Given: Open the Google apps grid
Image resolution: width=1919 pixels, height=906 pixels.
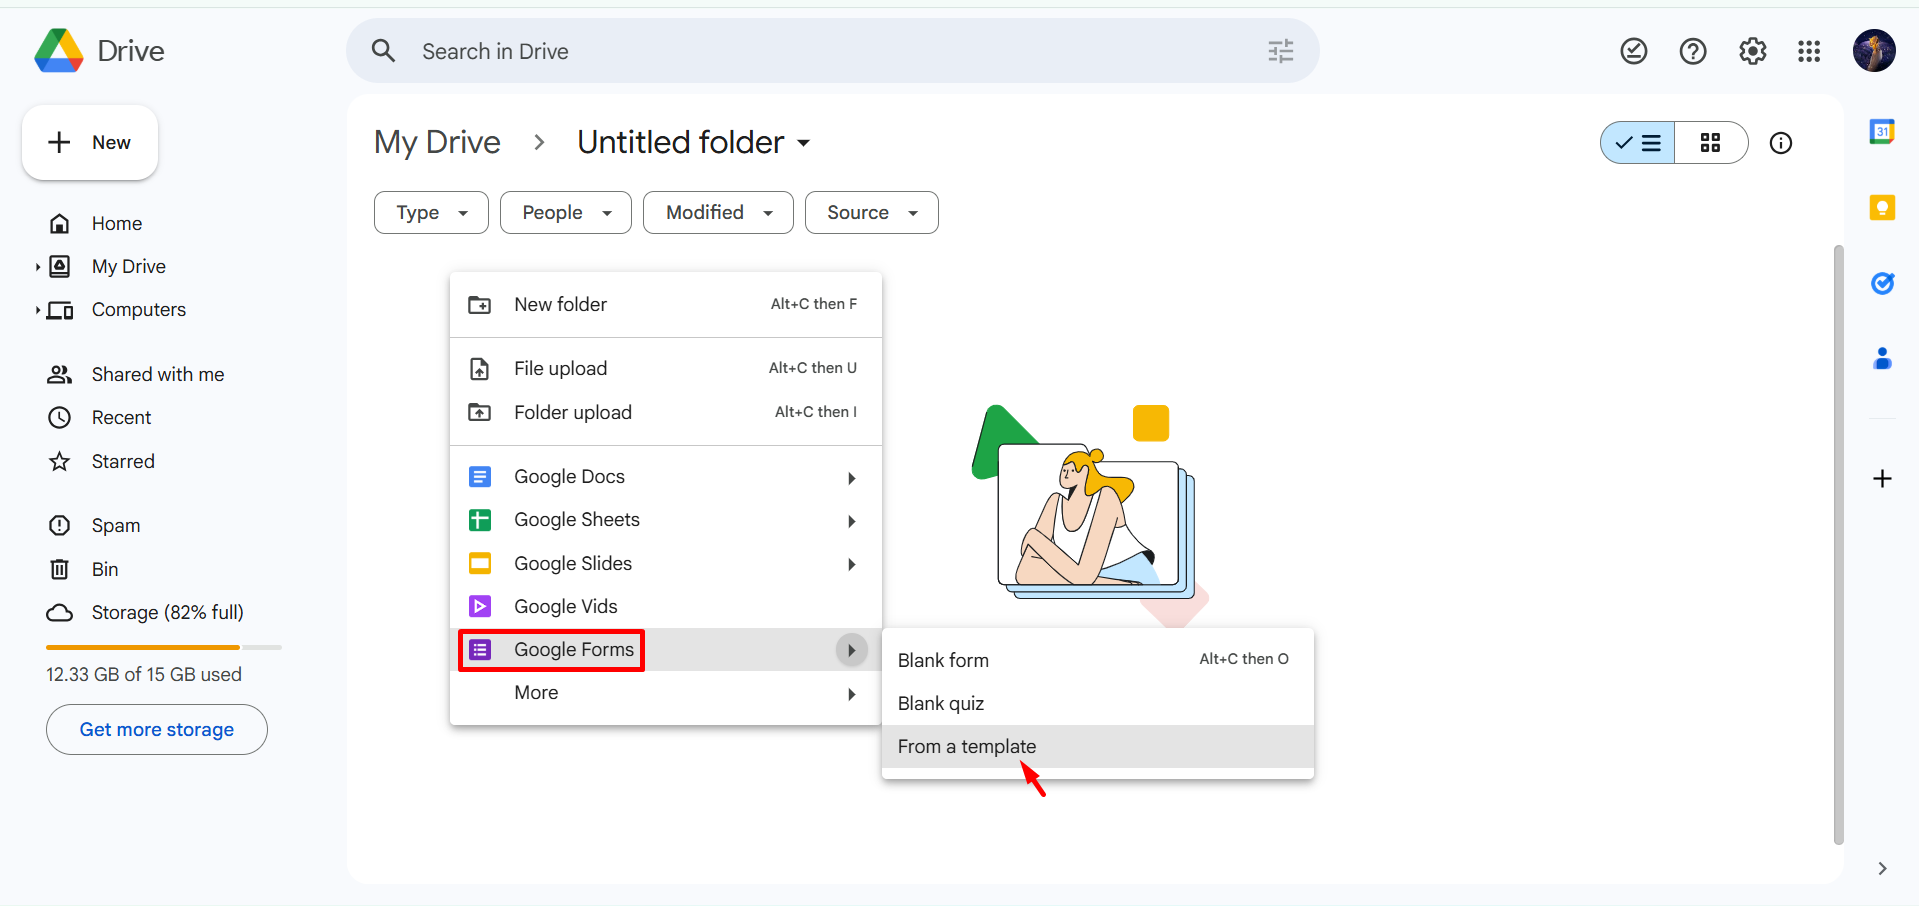Looking at the screenshot, I should (x=1809, y=51).
